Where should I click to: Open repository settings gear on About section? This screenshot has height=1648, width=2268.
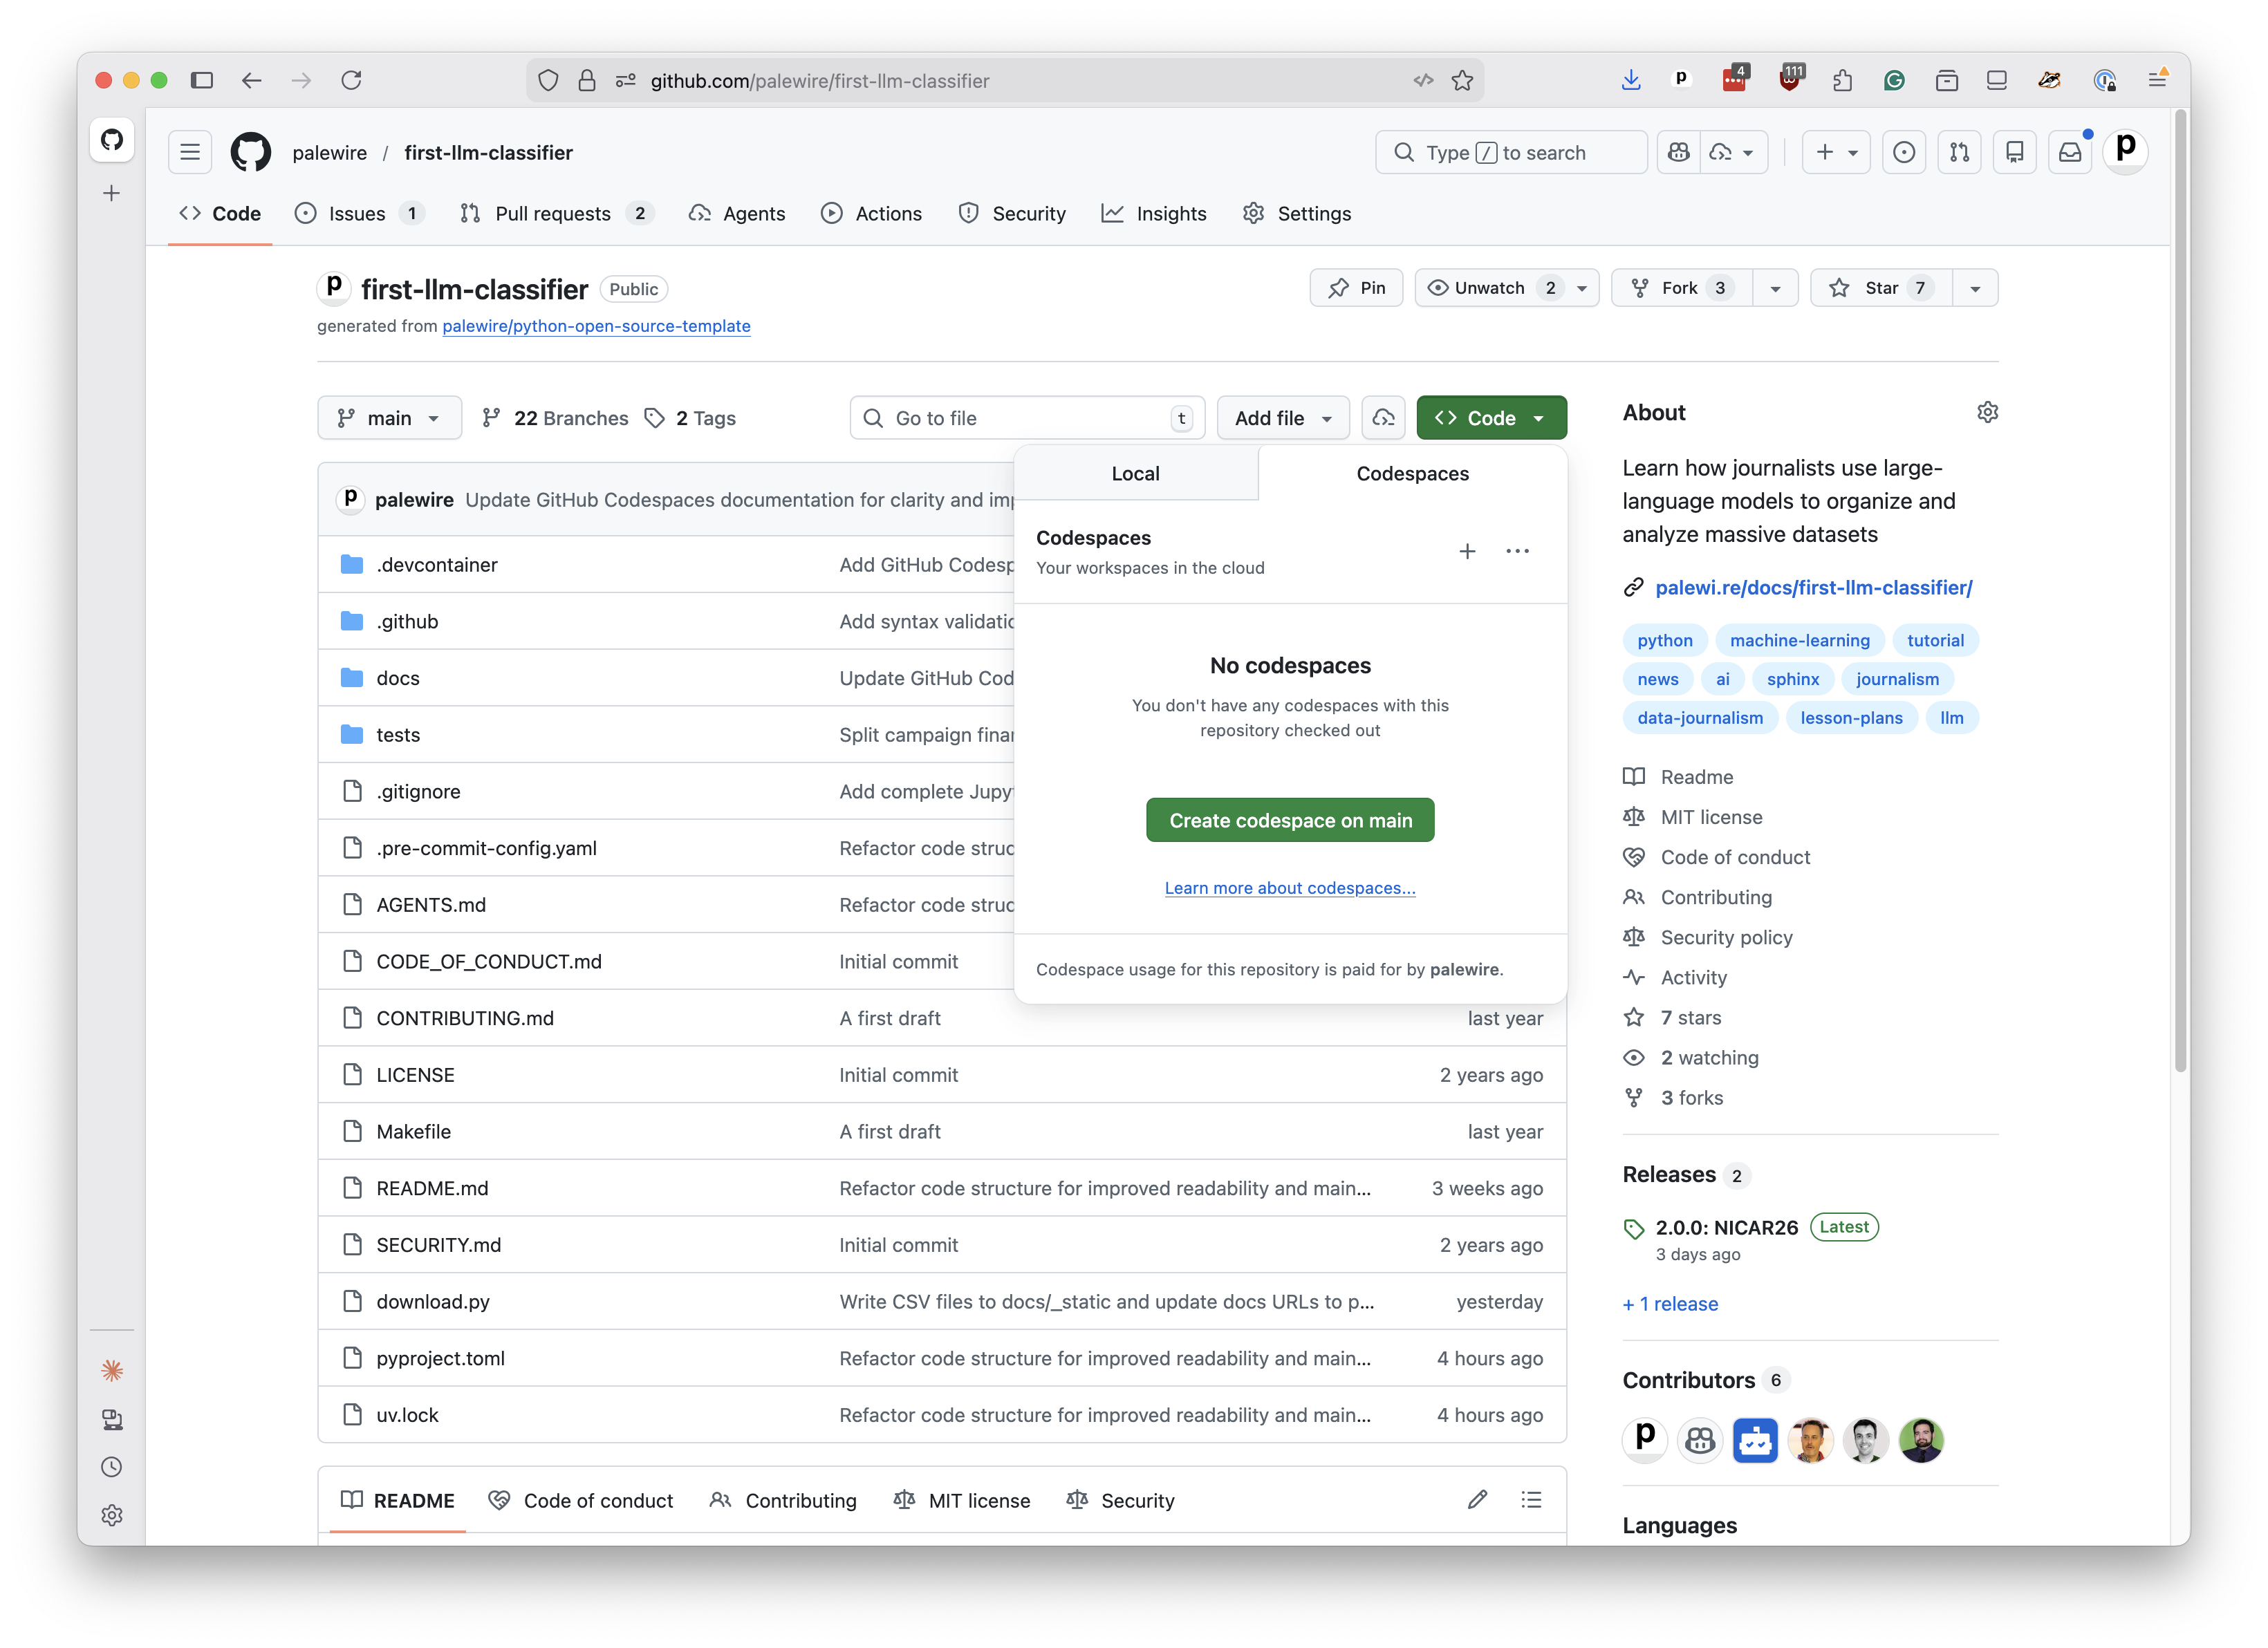(1987, 412)
